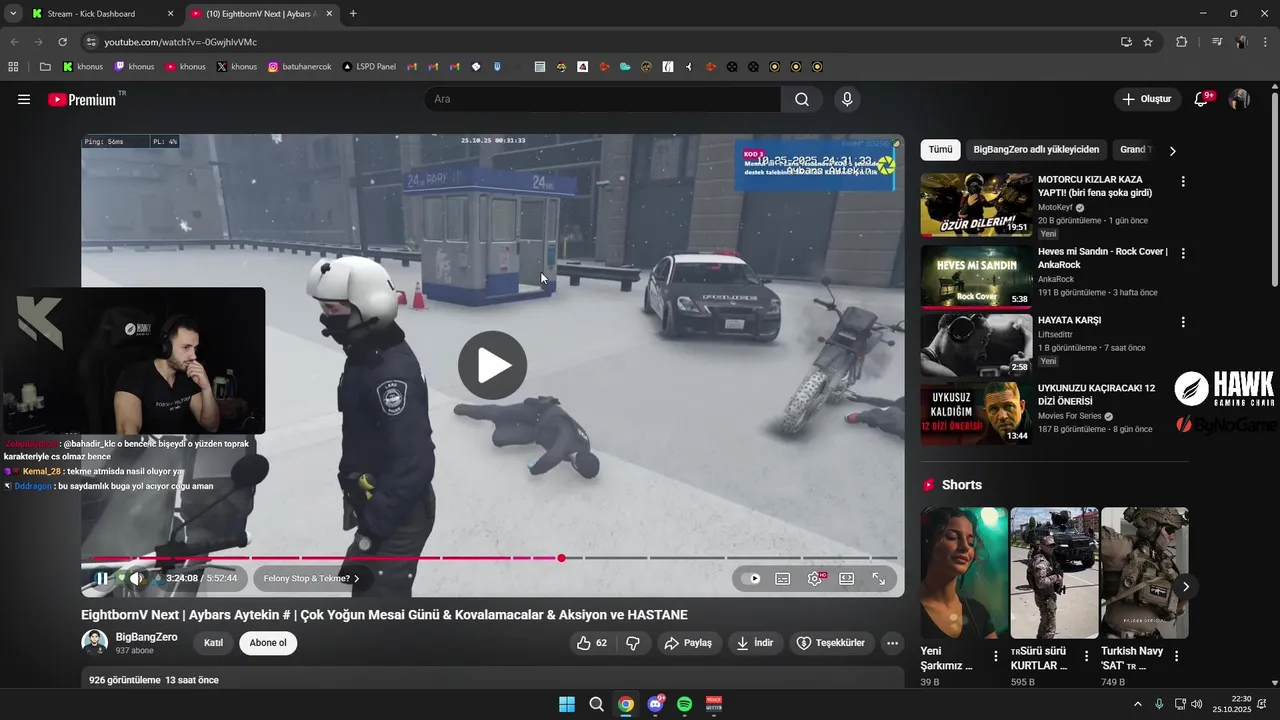Like the video (62 likes)
Image resolution: width=1280 pixels, height=720 pixels.
coord(591,643)
